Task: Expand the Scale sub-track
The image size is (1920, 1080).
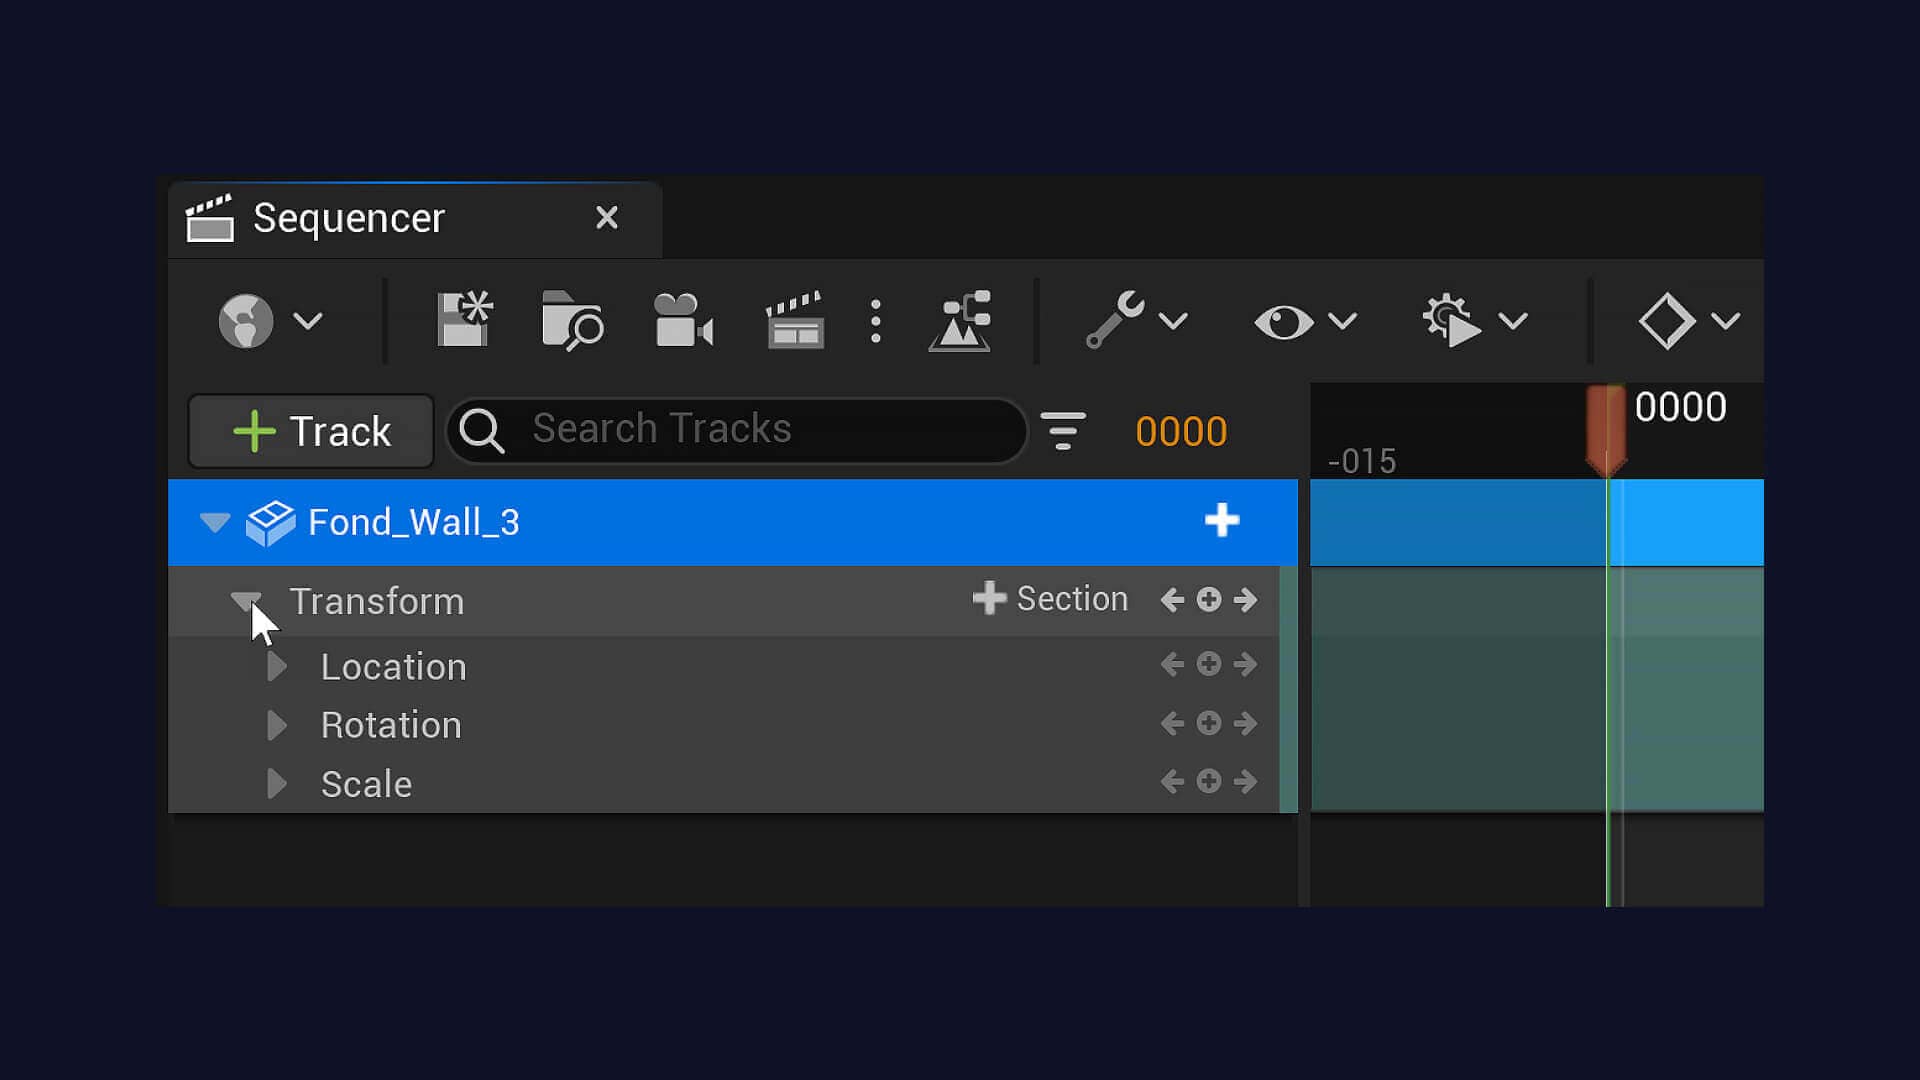Action: 277,783
